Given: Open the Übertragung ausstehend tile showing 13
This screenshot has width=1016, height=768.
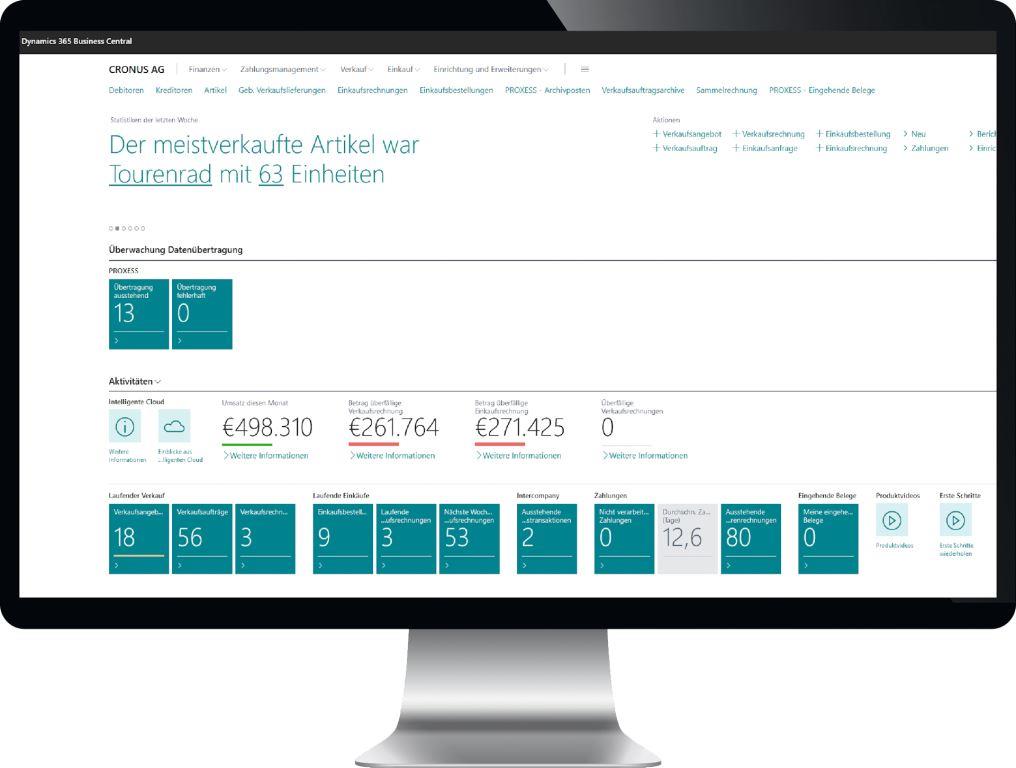Looking at the screenshot, I should tap(139, 314).
